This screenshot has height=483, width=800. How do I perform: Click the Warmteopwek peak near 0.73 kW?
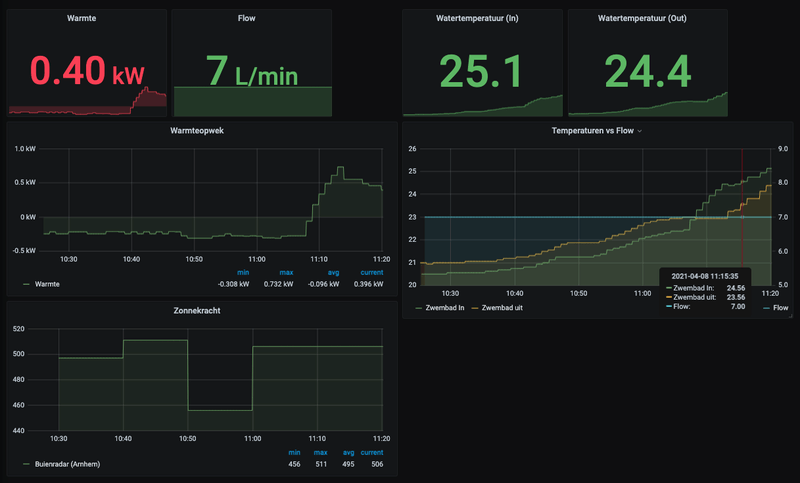pyautogui.click(x=340, y=167)
